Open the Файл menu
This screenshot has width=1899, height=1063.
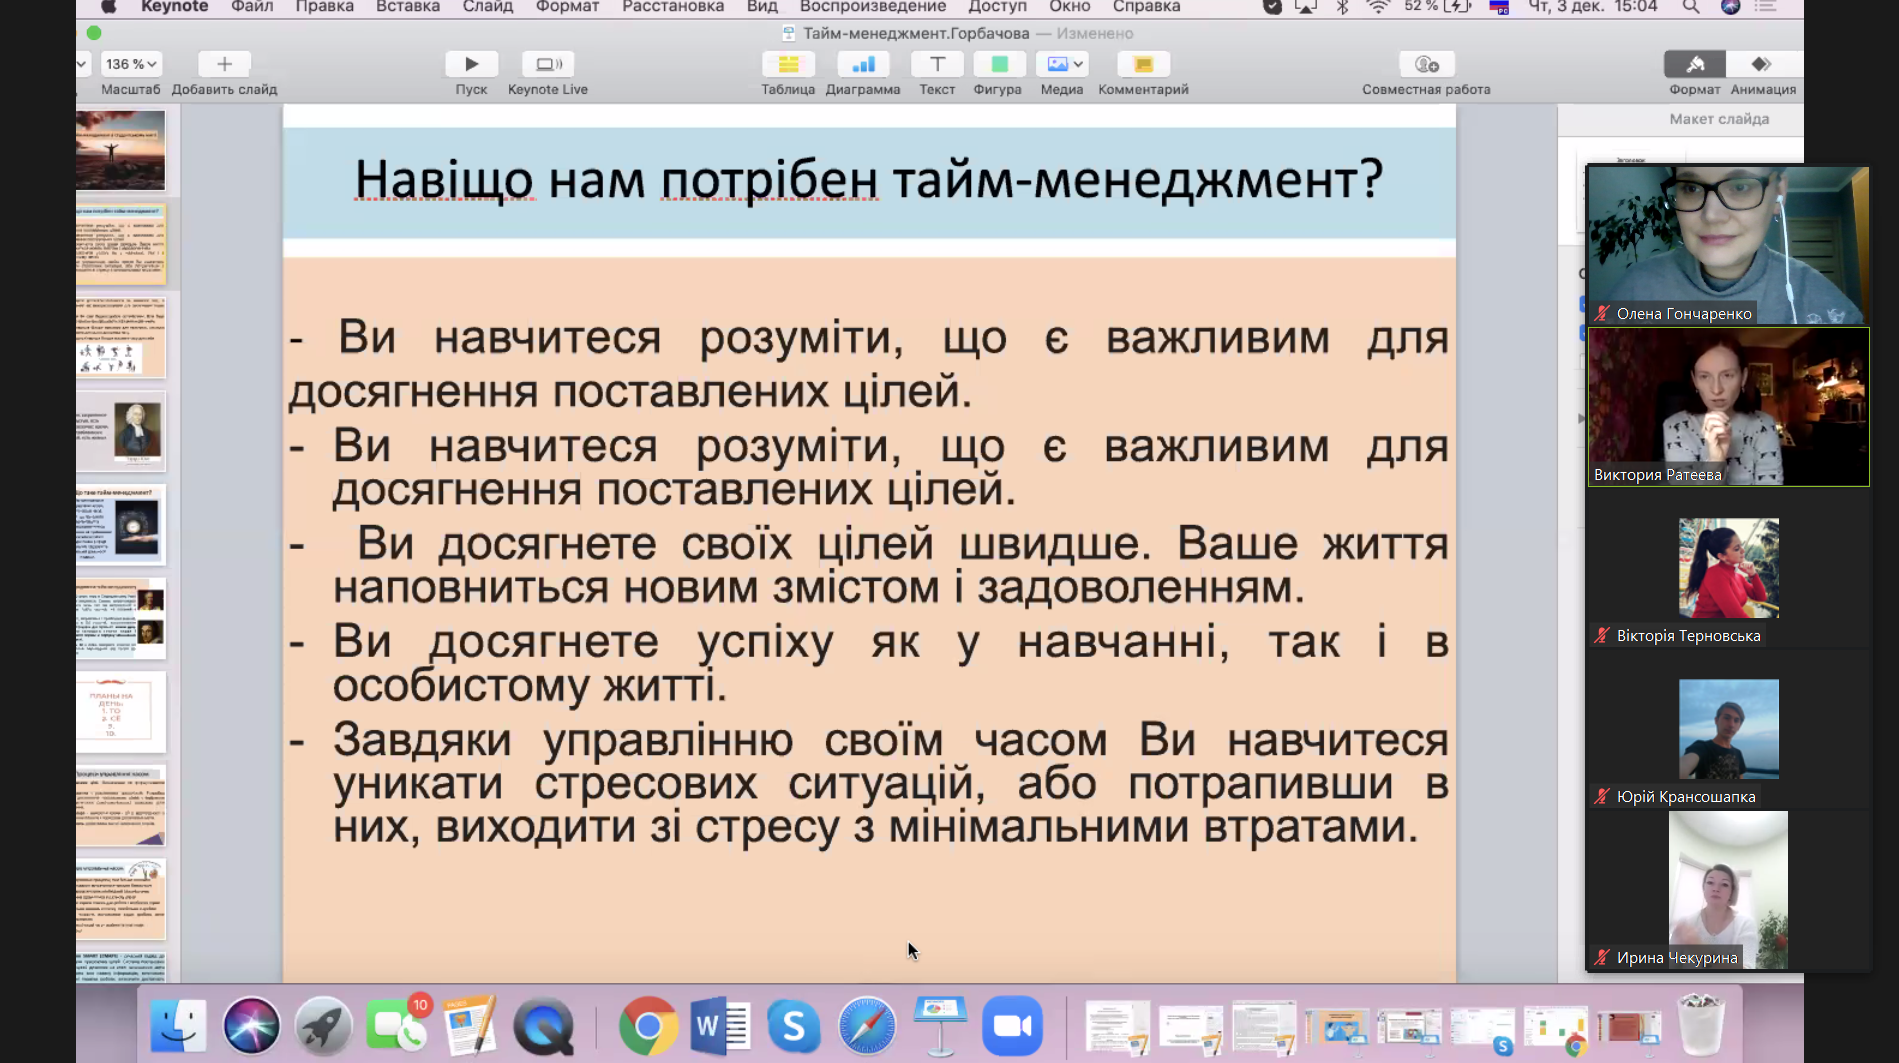coord(252,7)
